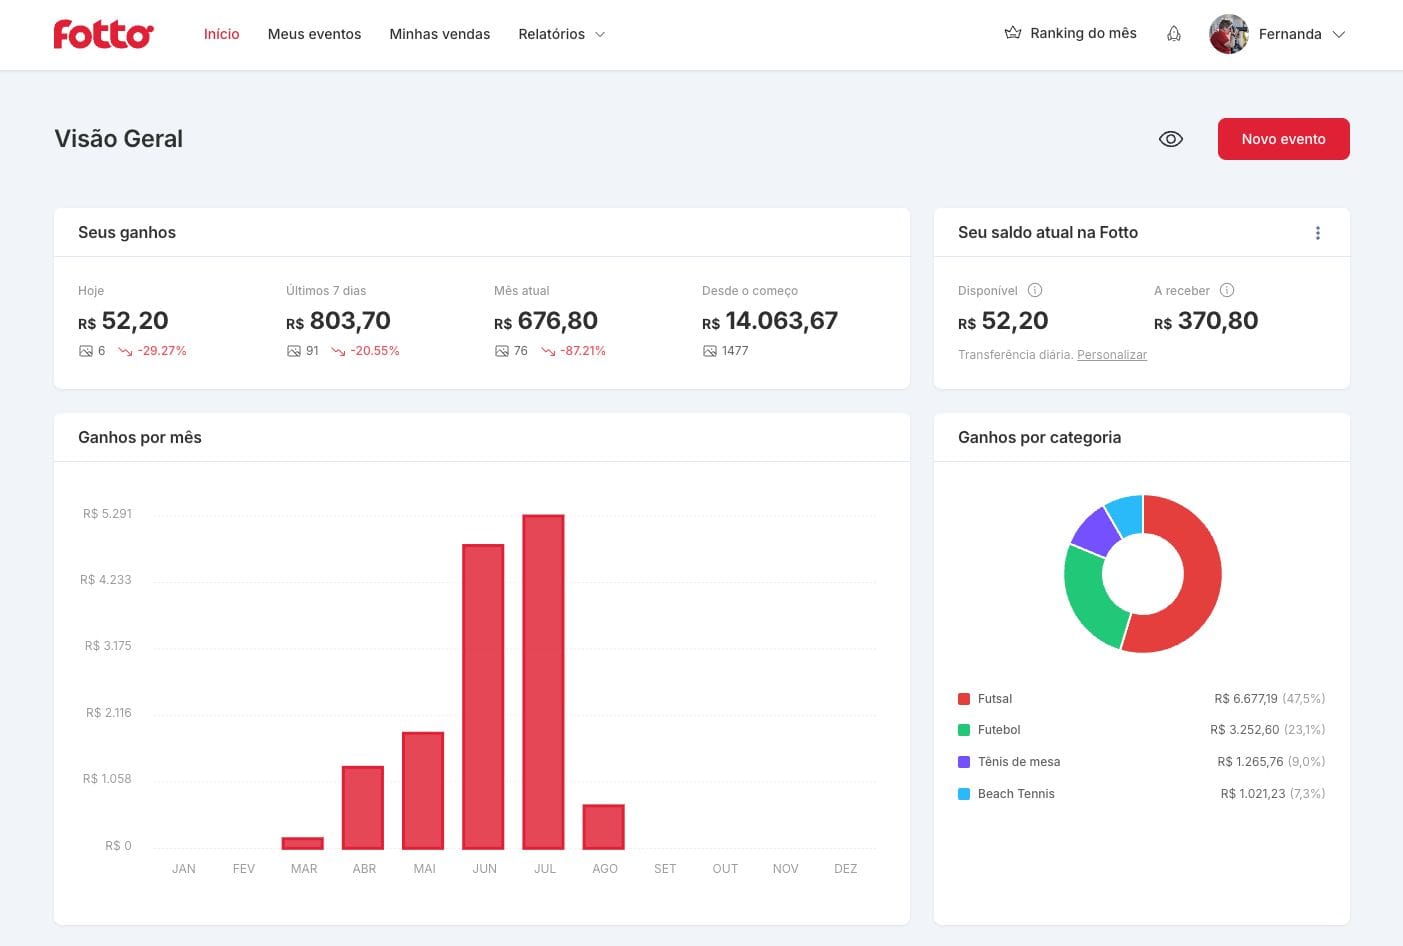The width and height of the screenshot is (1403, 946).
Task: Click the Ganhos por mês title
Action: coord(140,438)
